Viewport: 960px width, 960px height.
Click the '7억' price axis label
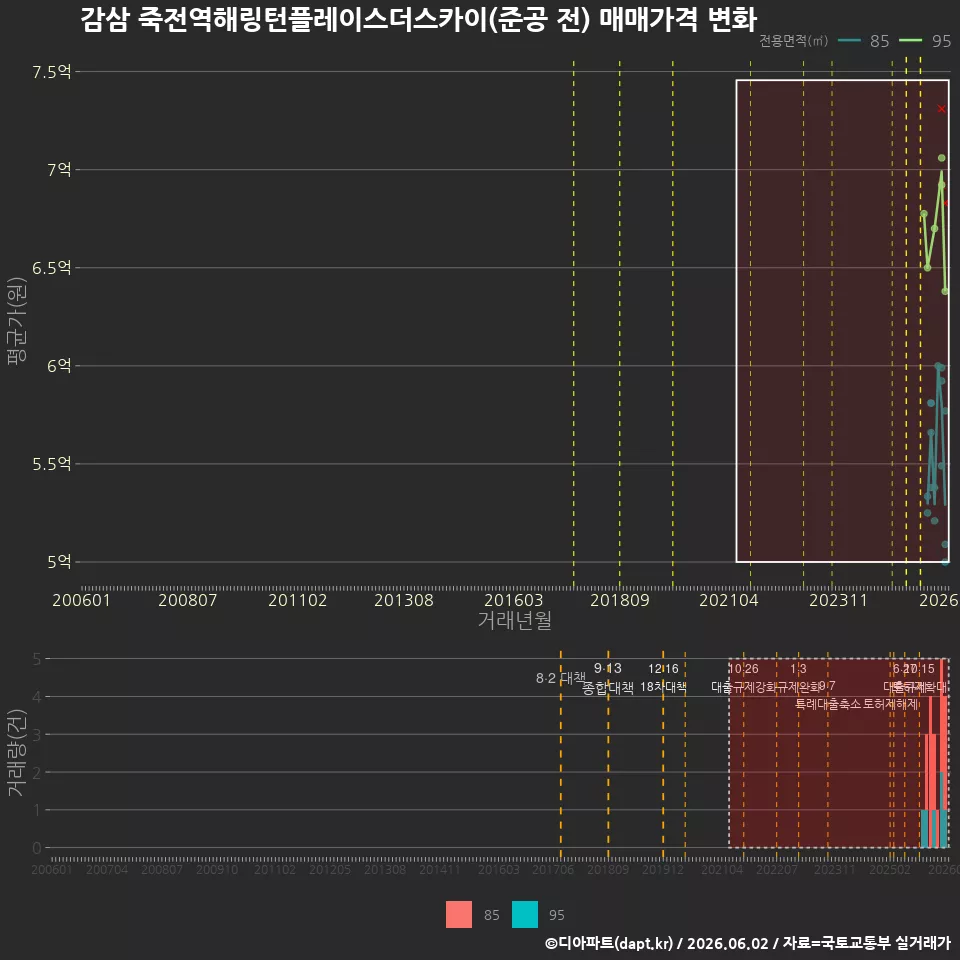pos(59,170)
